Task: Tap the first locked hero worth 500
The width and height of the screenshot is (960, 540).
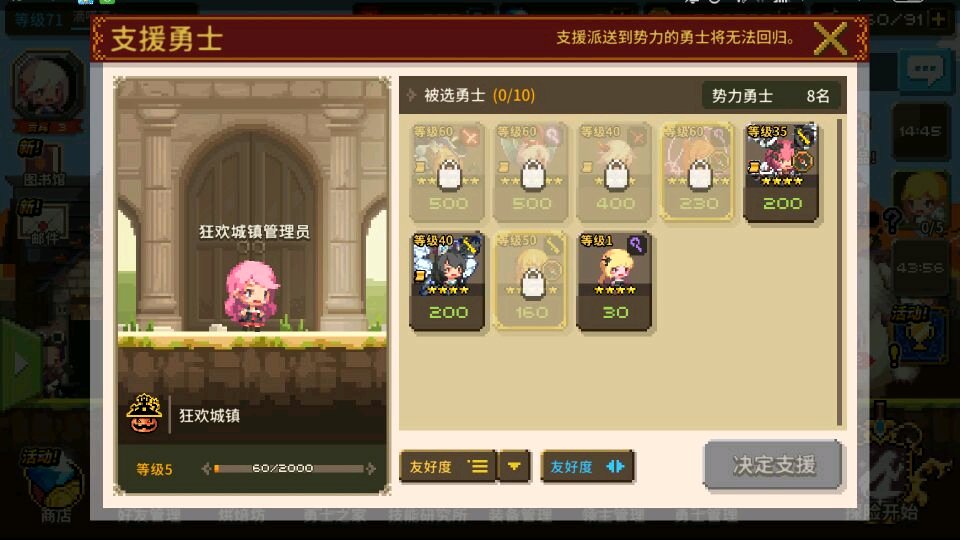Action: [447, 171]
